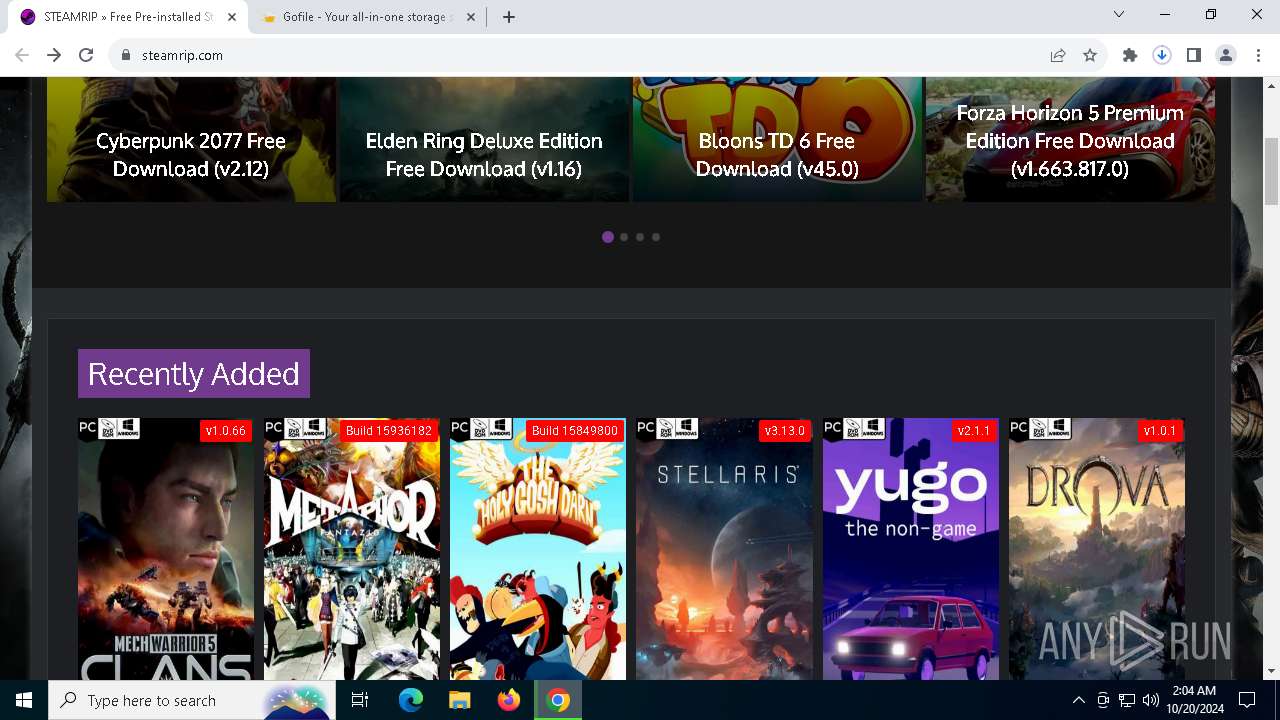This screenshot has width=1280, height=720.
Task: Open the MechWarrior 5 Clans cover
Action: 166,549
